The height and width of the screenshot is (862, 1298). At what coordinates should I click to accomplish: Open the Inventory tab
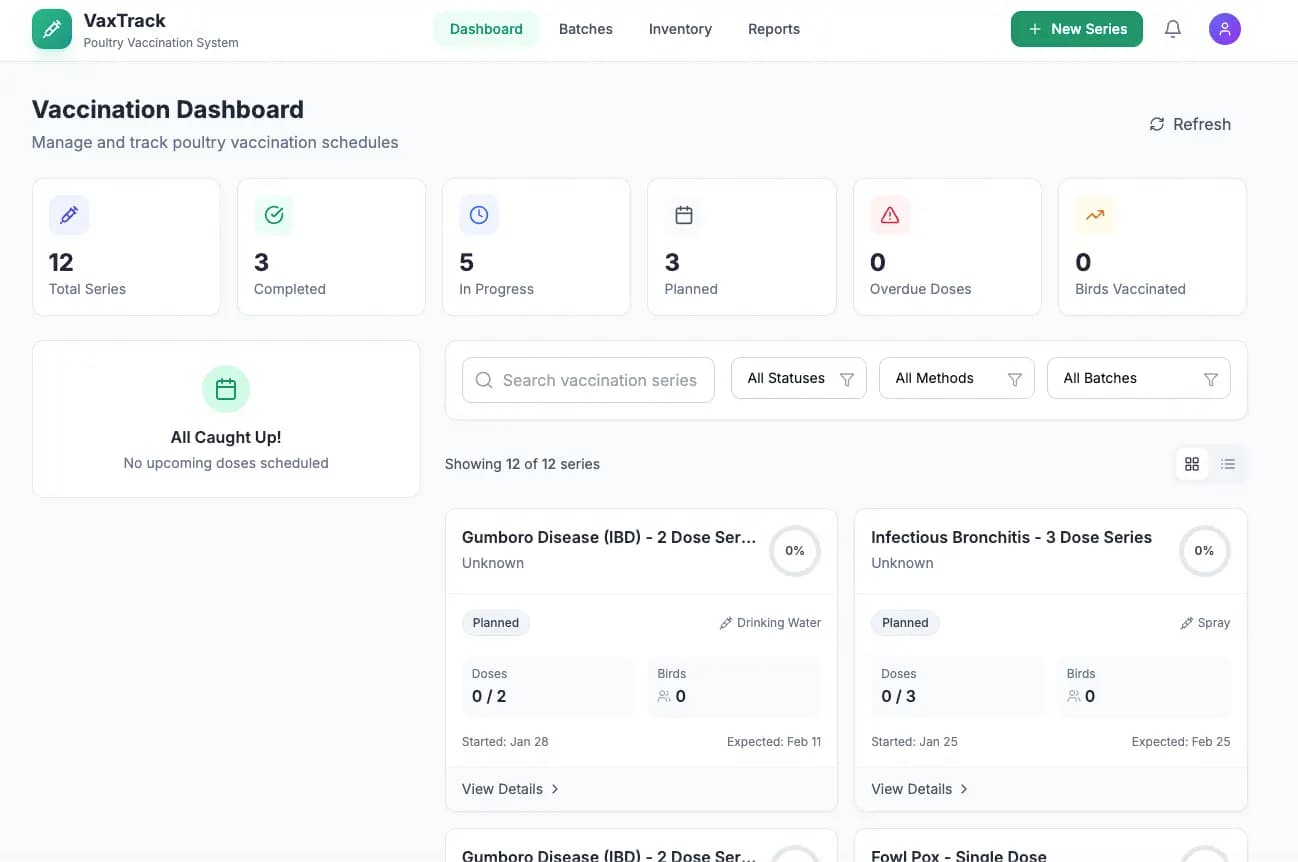click(x=680, y=29)
